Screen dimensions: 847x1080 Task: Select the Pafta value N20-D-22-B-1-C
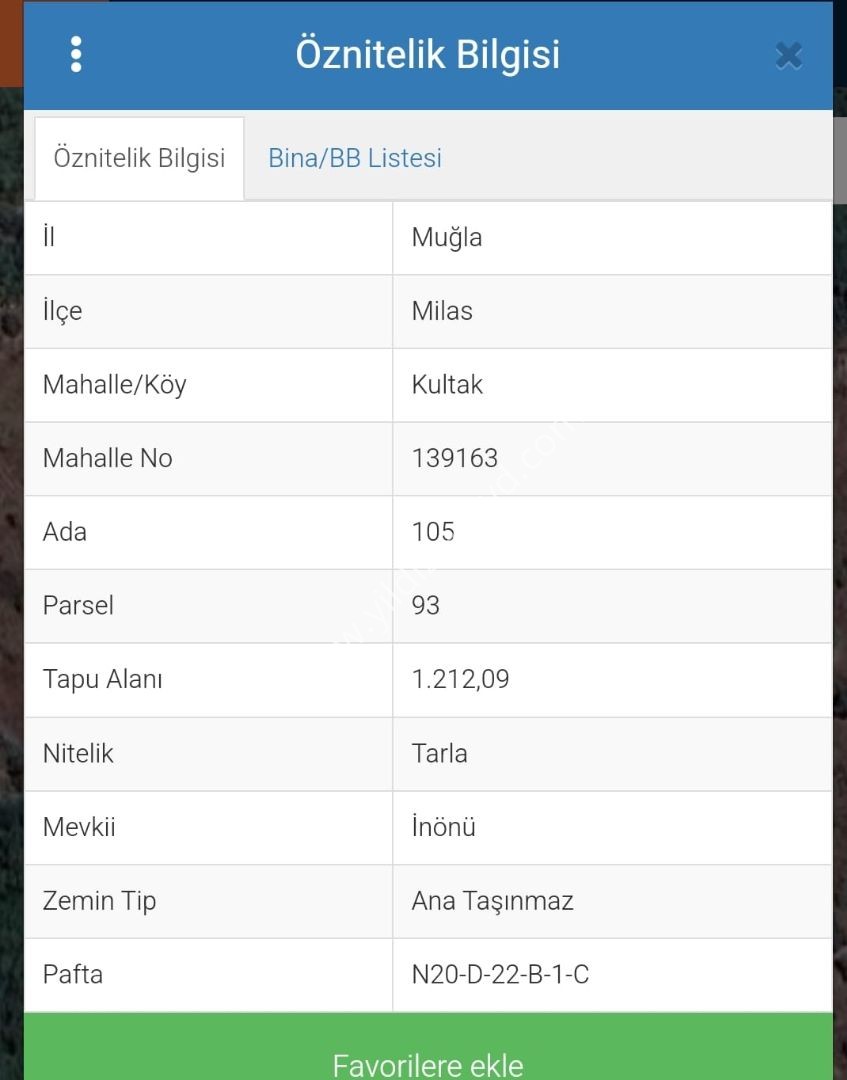pyautogui.click(x=500, y=975)
